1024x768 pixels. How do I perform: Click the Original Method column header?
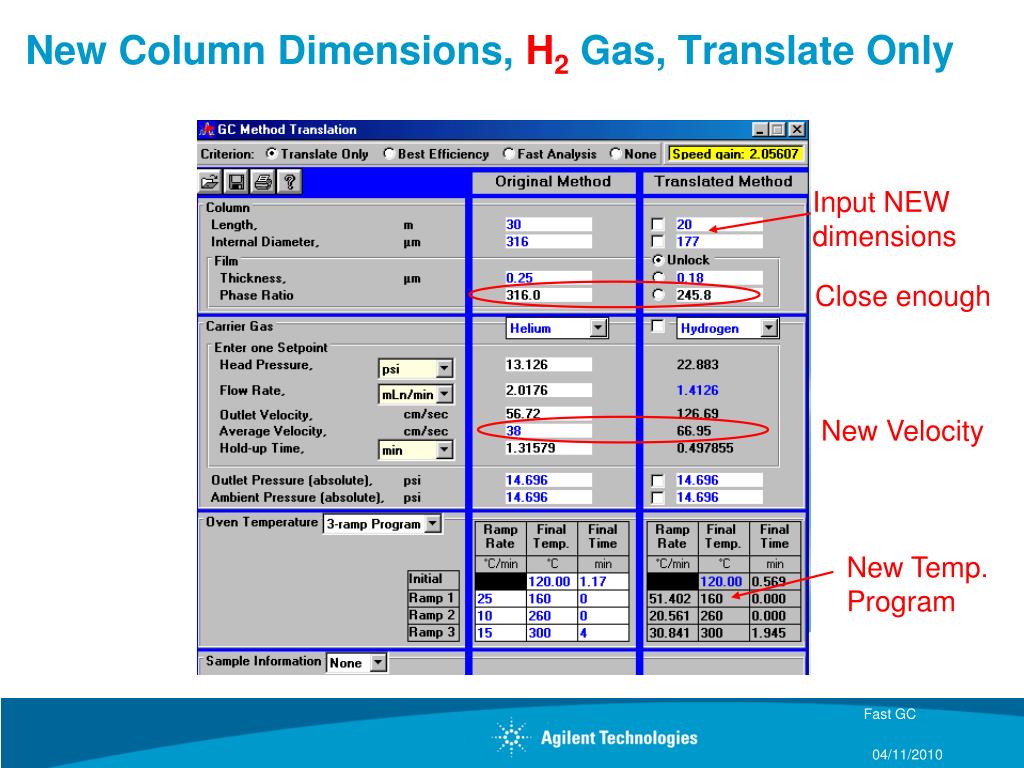[x=553, y=182]
